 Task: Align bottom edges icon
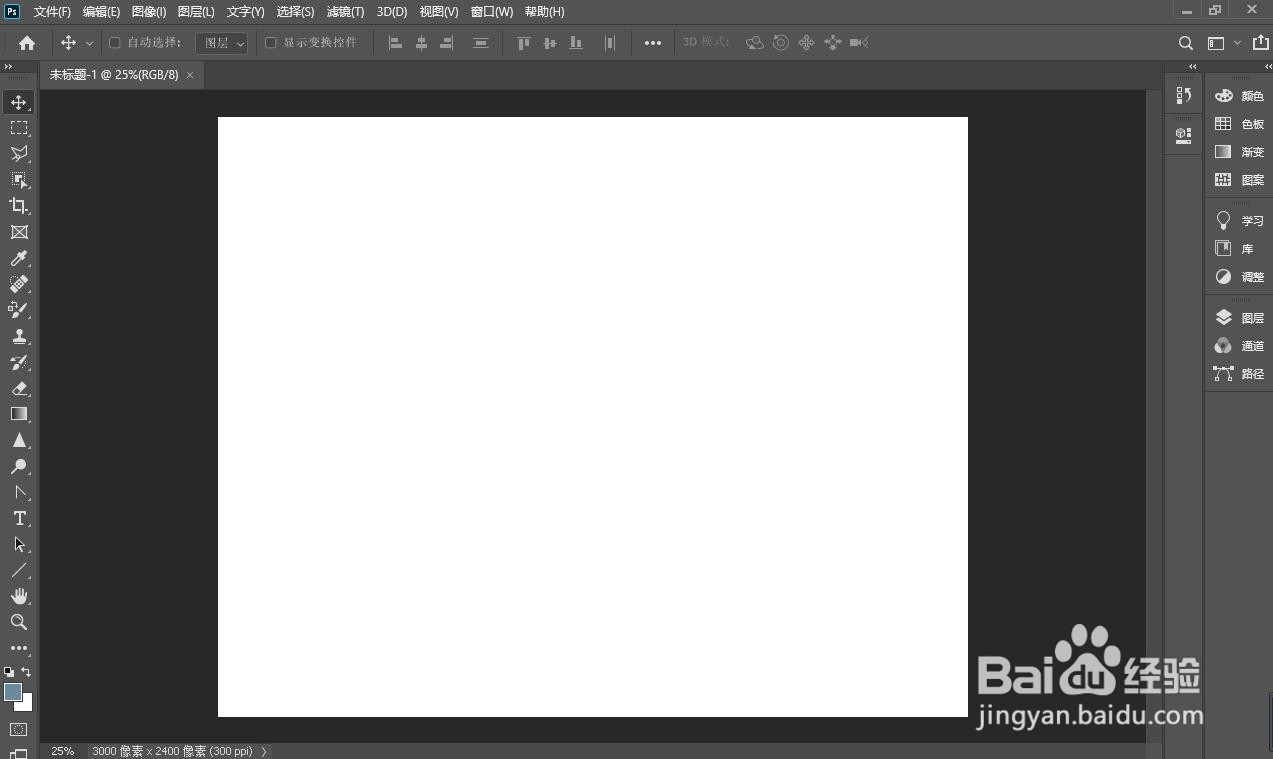(x=576, y=43)
